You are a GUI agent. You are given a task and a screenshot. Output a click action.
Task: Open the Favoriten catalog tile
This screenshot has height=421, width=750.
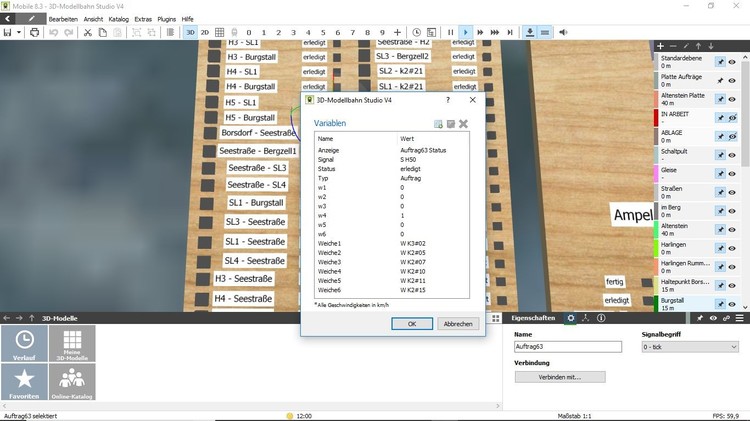tap(24, 382)
